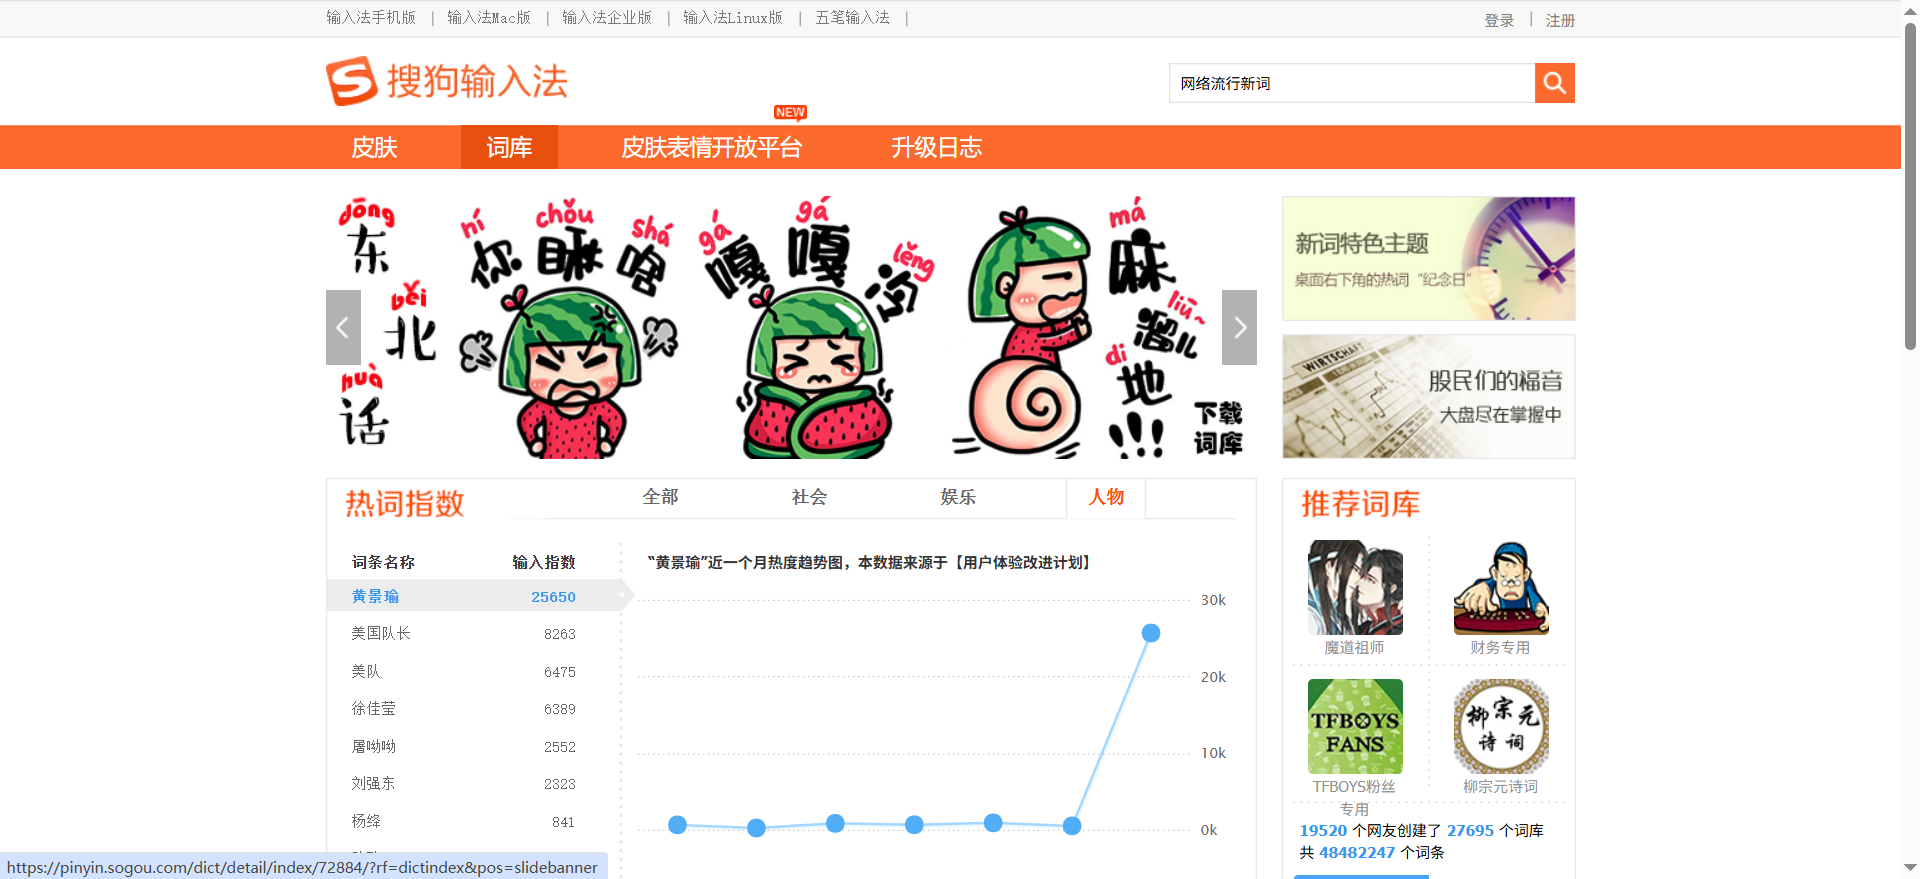The height and width of the screenshot is (879, 1920).
Task: Click inside the search input field
Action: (x=1352, y=83)
